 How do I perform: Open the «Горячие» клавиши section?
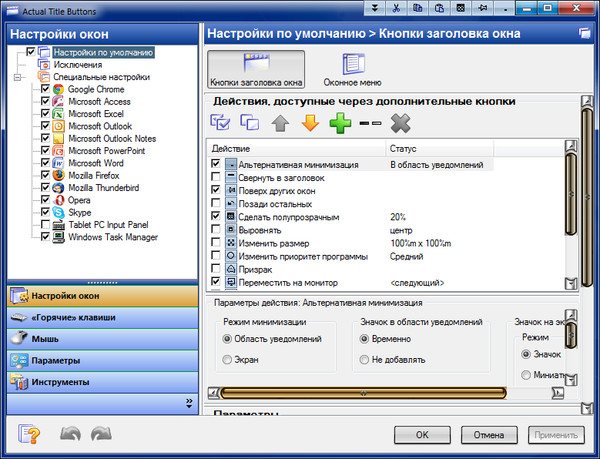[x=100, y=317]
